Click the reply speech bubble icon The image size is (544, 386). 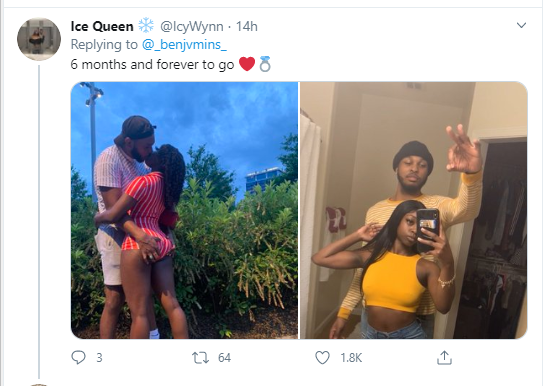pyautogui.click(x=78, y=357)
